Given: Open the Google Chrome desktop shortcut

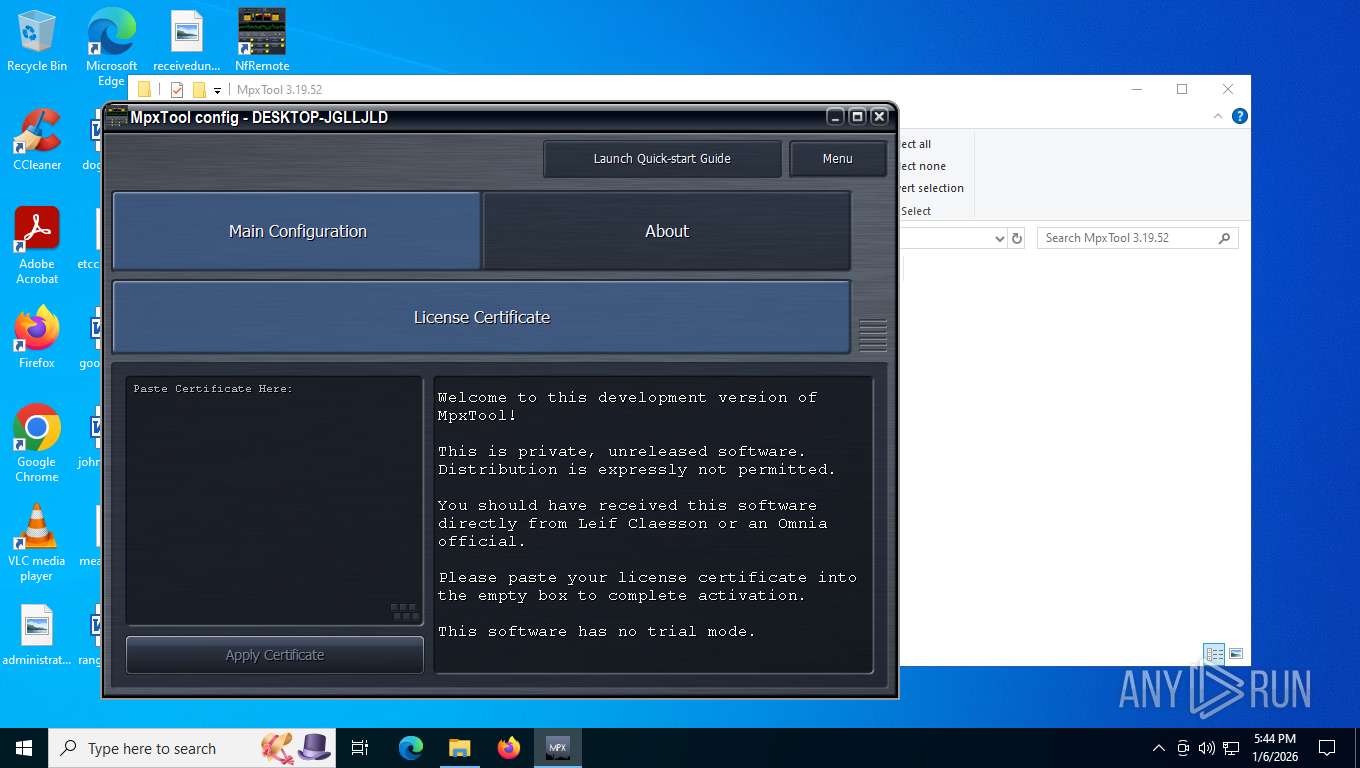Looking at the screenshot, I should pos(37,444).
